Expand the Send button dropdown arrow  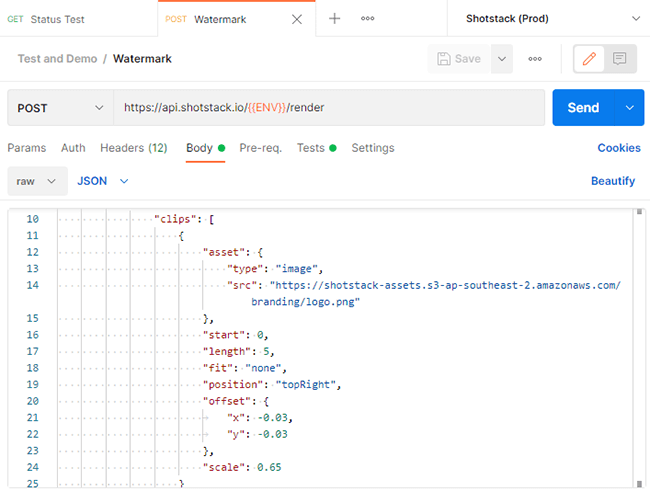(x=629, y=108)
